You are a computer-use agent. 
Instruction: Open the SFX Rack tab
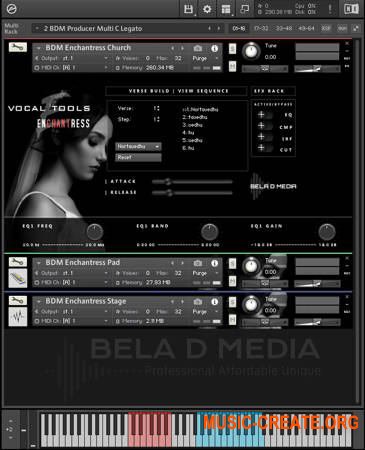click(273, 91)
